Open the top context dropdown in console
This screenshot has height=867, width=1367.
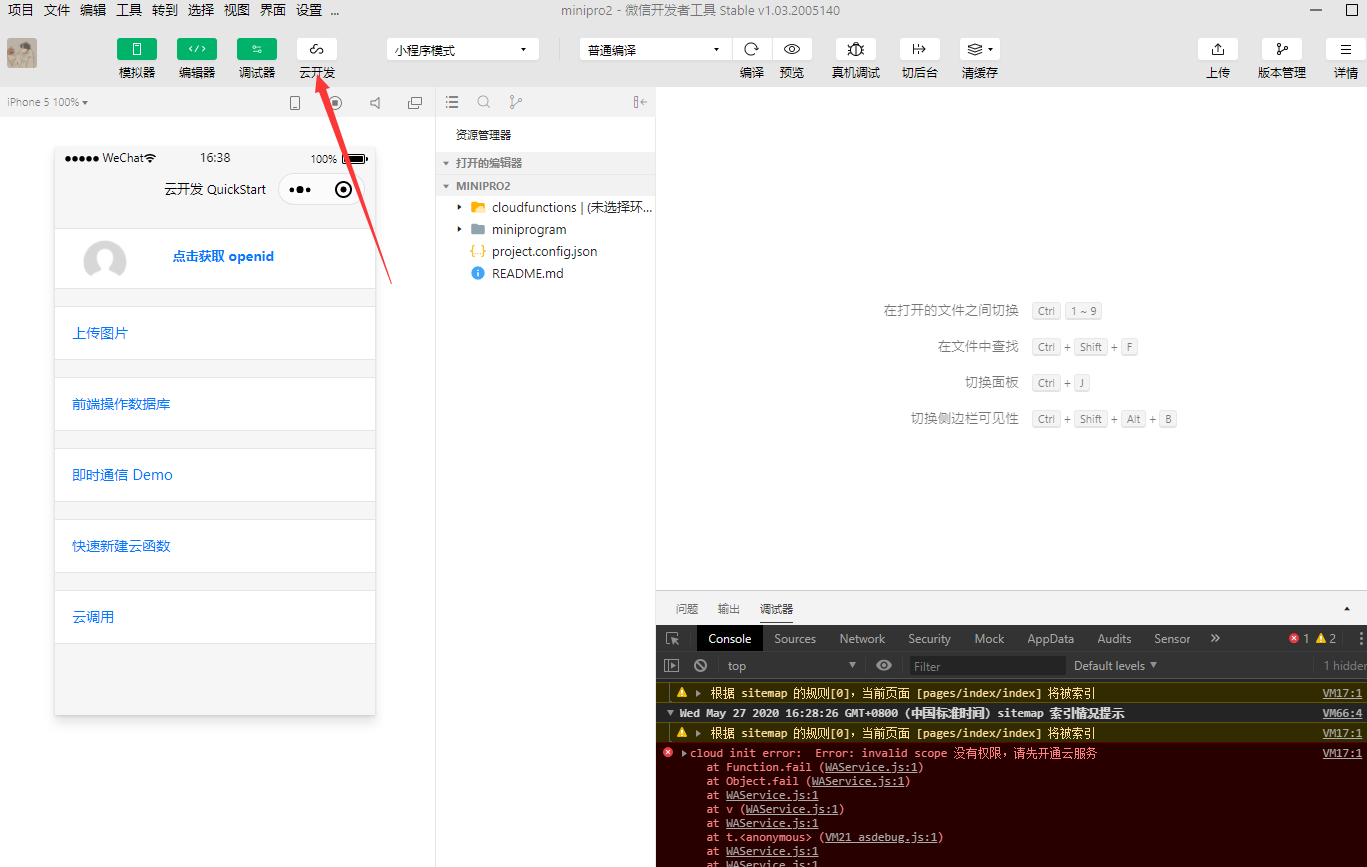(791, 665)
